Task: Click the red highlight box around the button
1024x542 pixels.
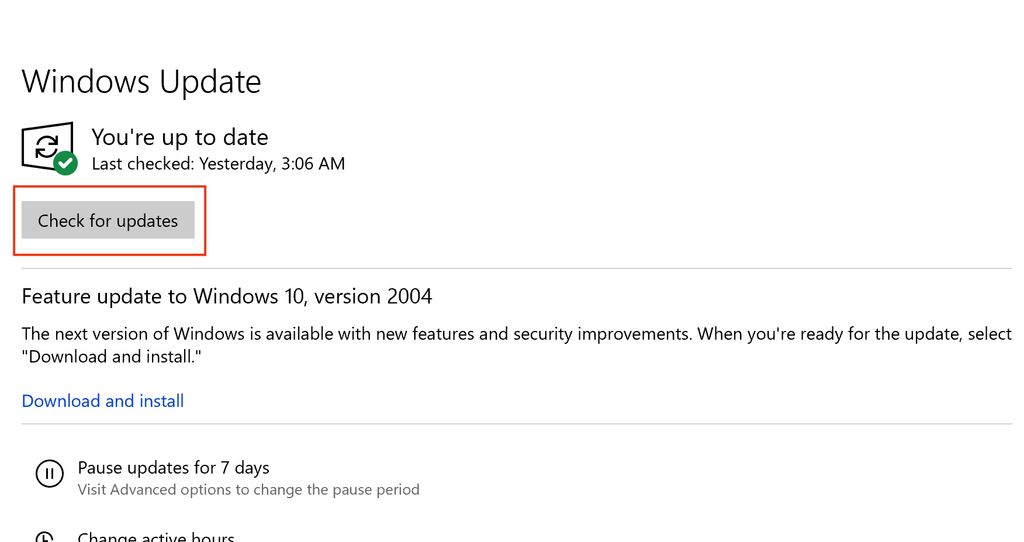Action: (110, 187)
